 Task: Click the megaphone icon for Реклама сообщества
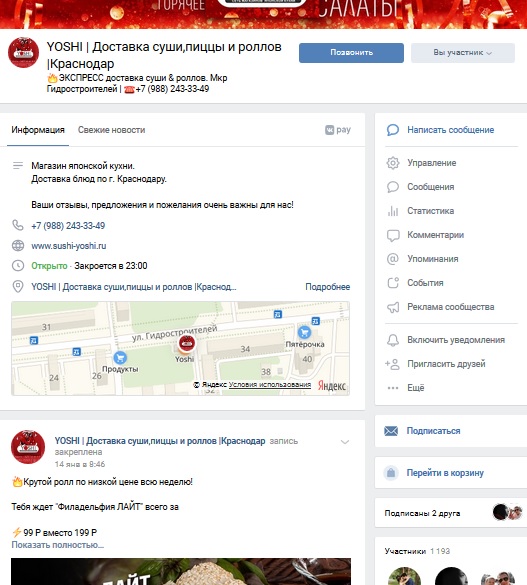[x=393, y=307]
